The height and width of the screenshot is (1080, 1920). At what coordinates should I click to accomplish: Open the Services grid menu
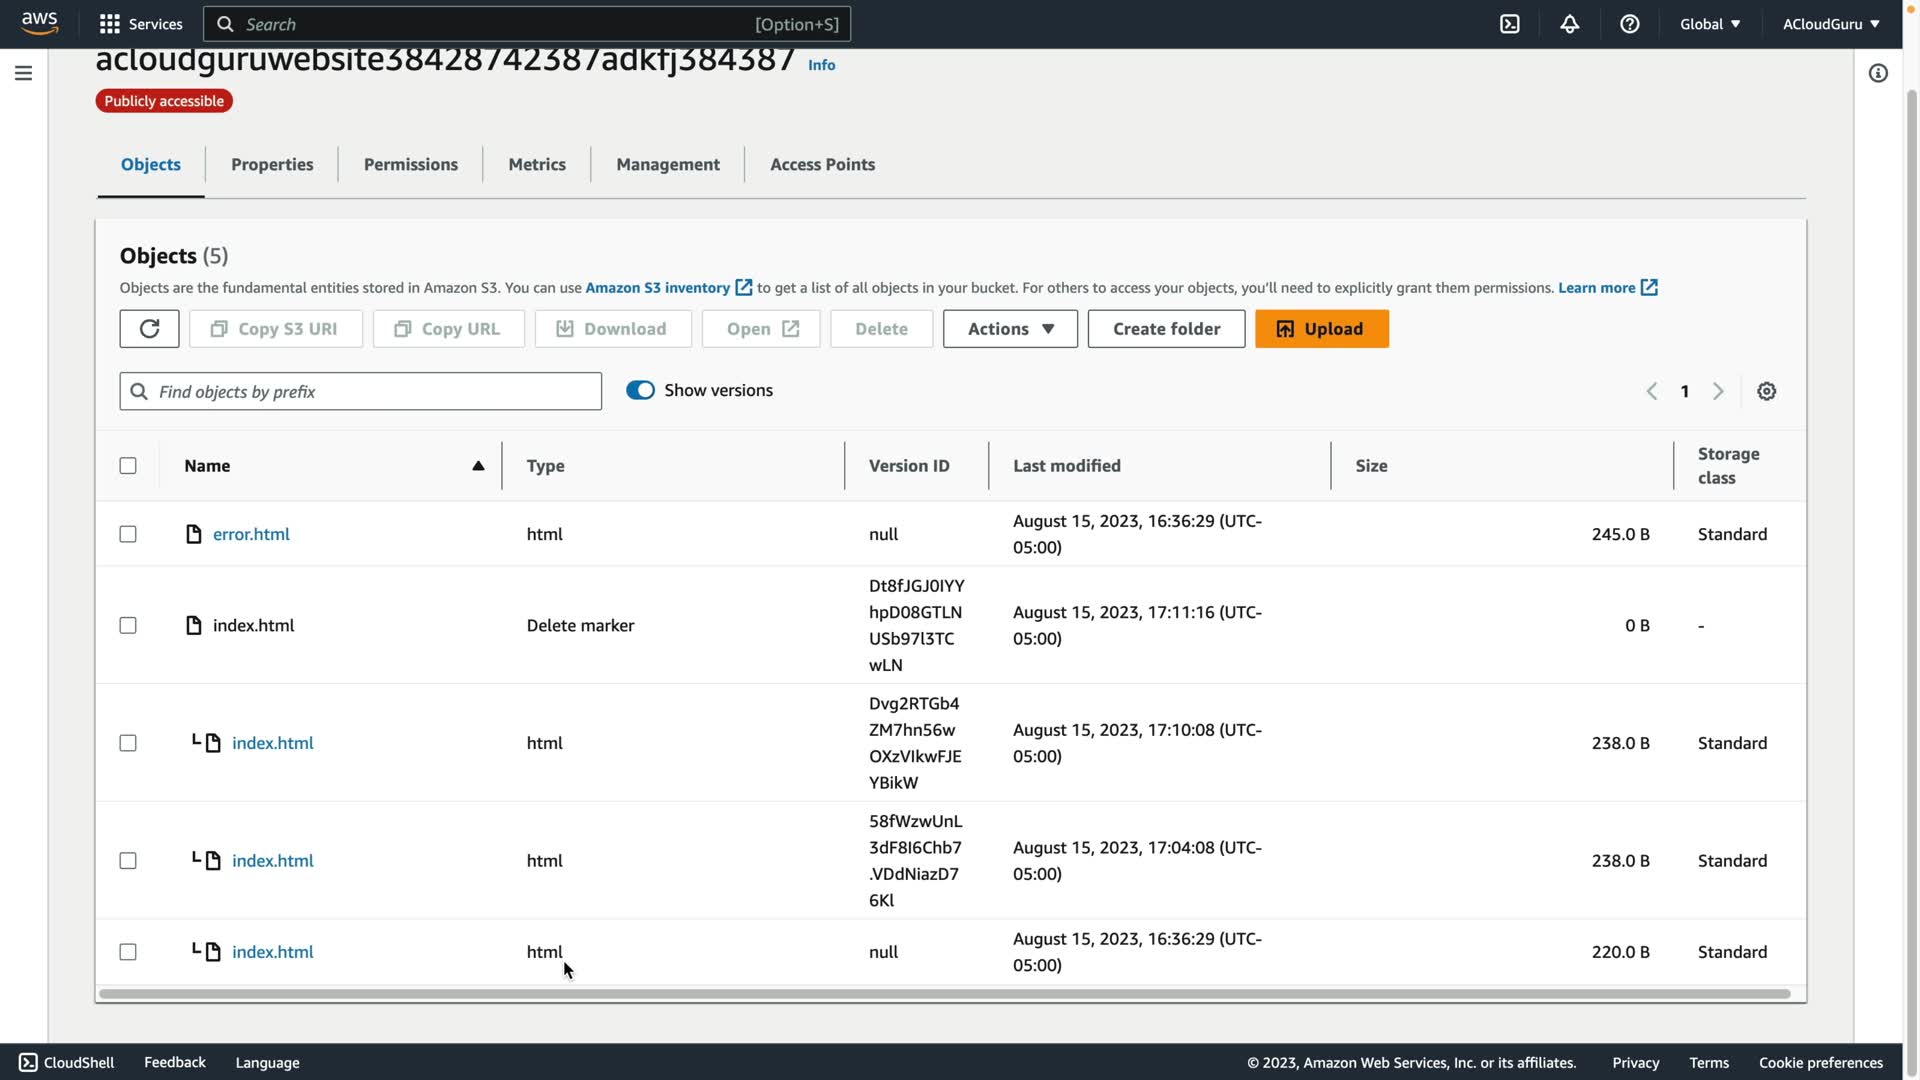(141, 24)
